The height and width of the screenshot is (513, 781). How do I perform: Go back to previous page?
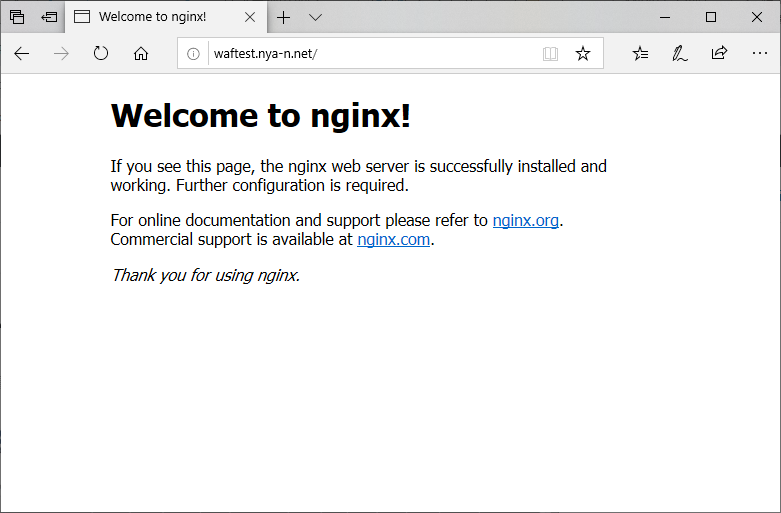[x=21, y=53]
